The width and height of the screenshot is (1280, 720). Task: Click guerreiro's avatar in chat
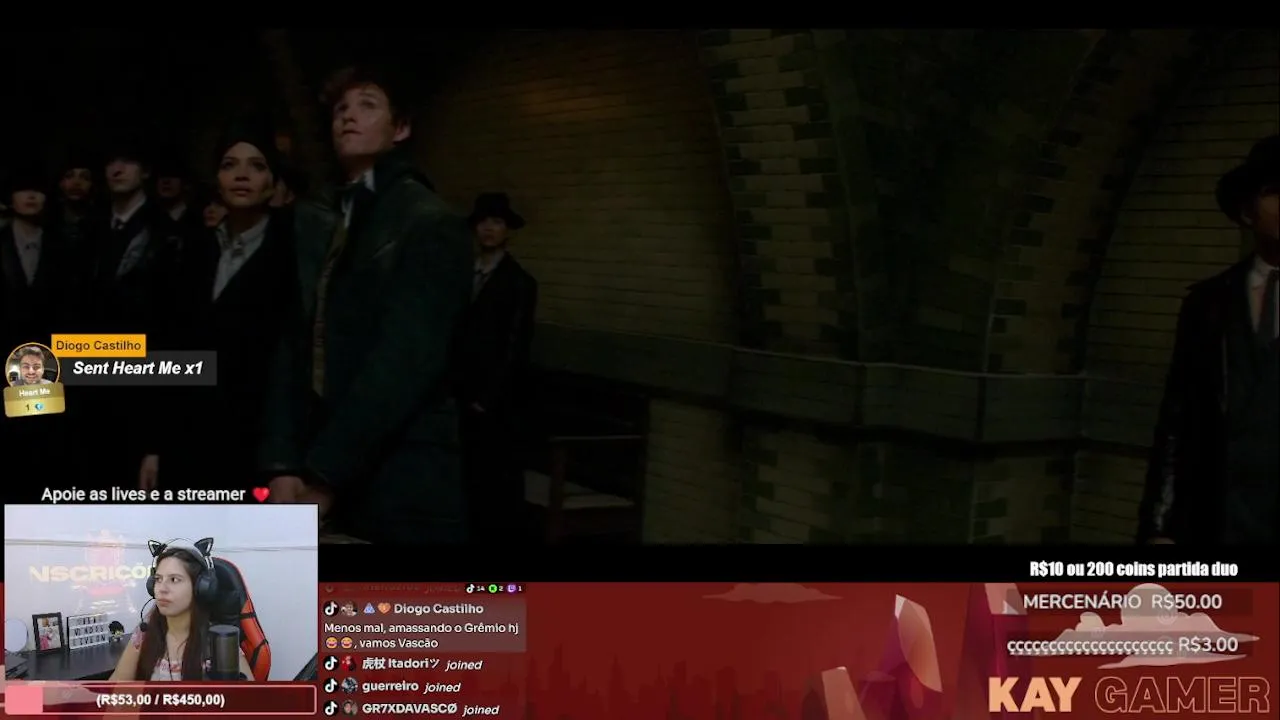coord(349,686)
